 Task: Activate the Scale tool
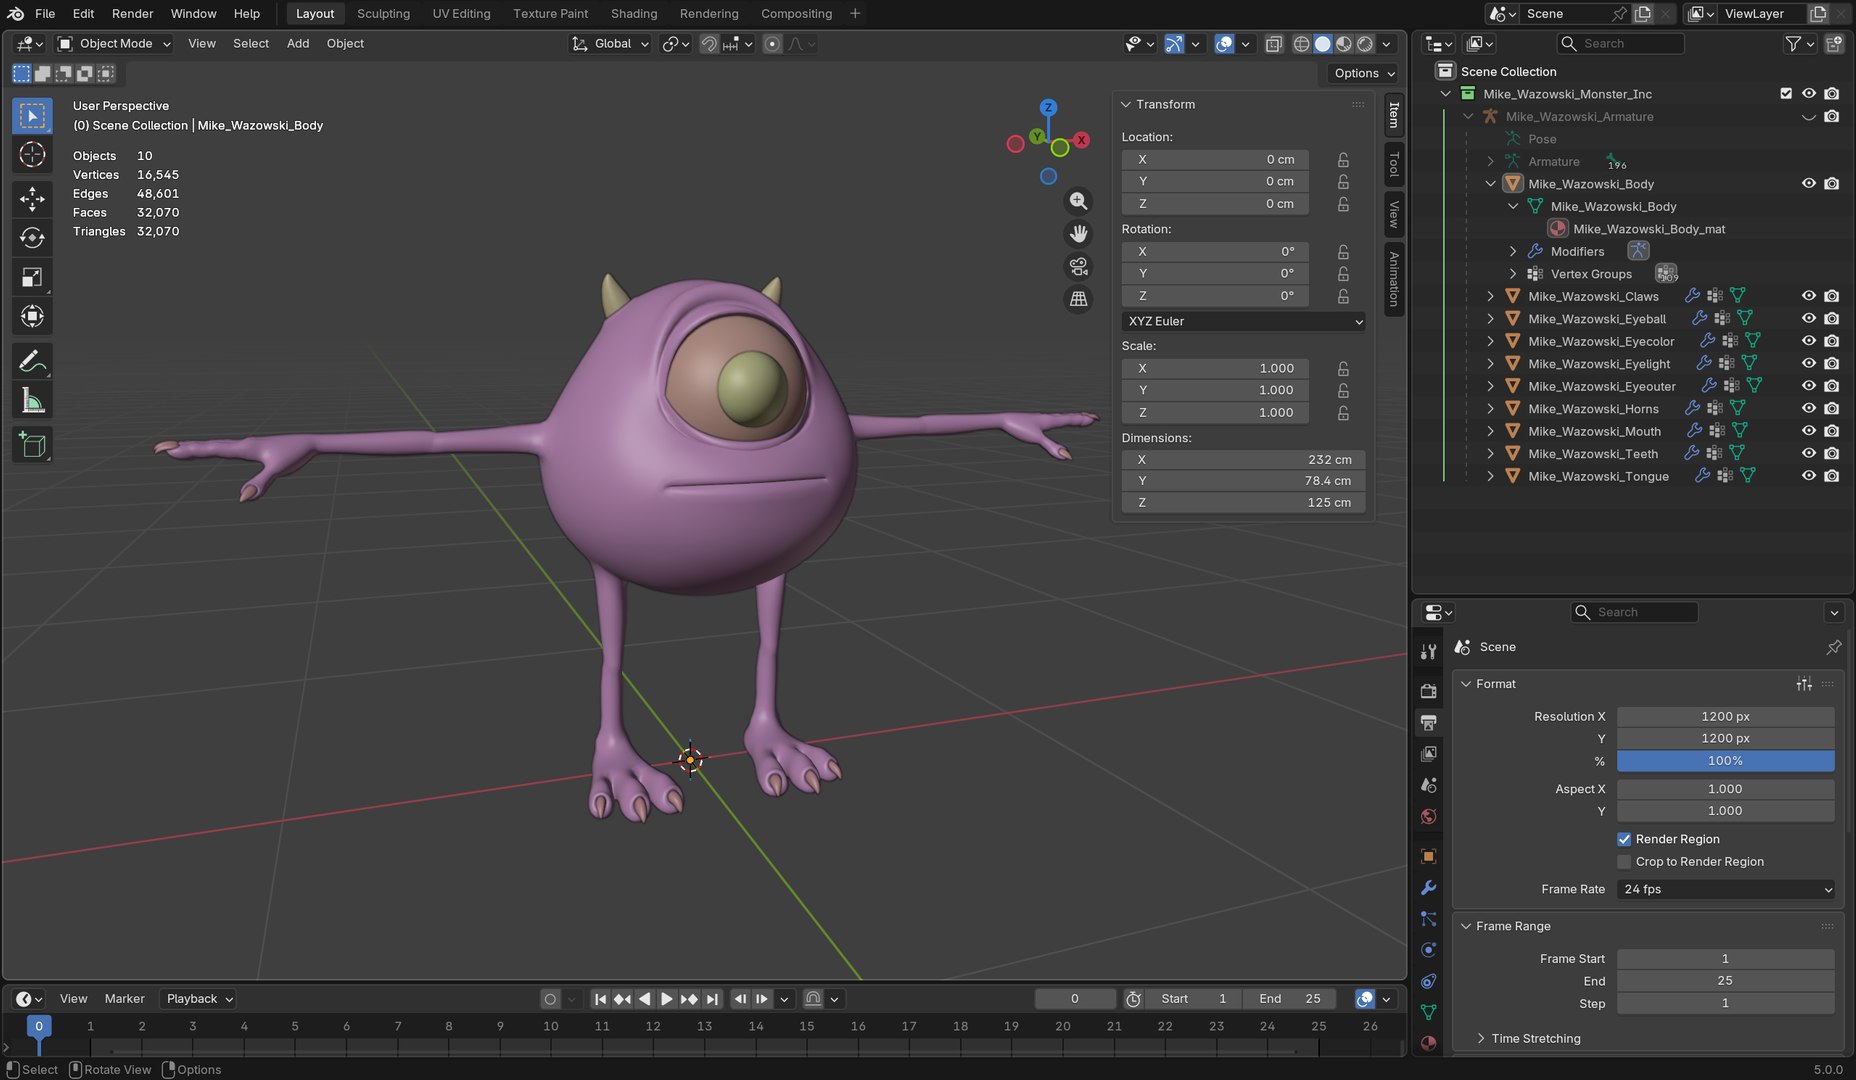point(32,277)
